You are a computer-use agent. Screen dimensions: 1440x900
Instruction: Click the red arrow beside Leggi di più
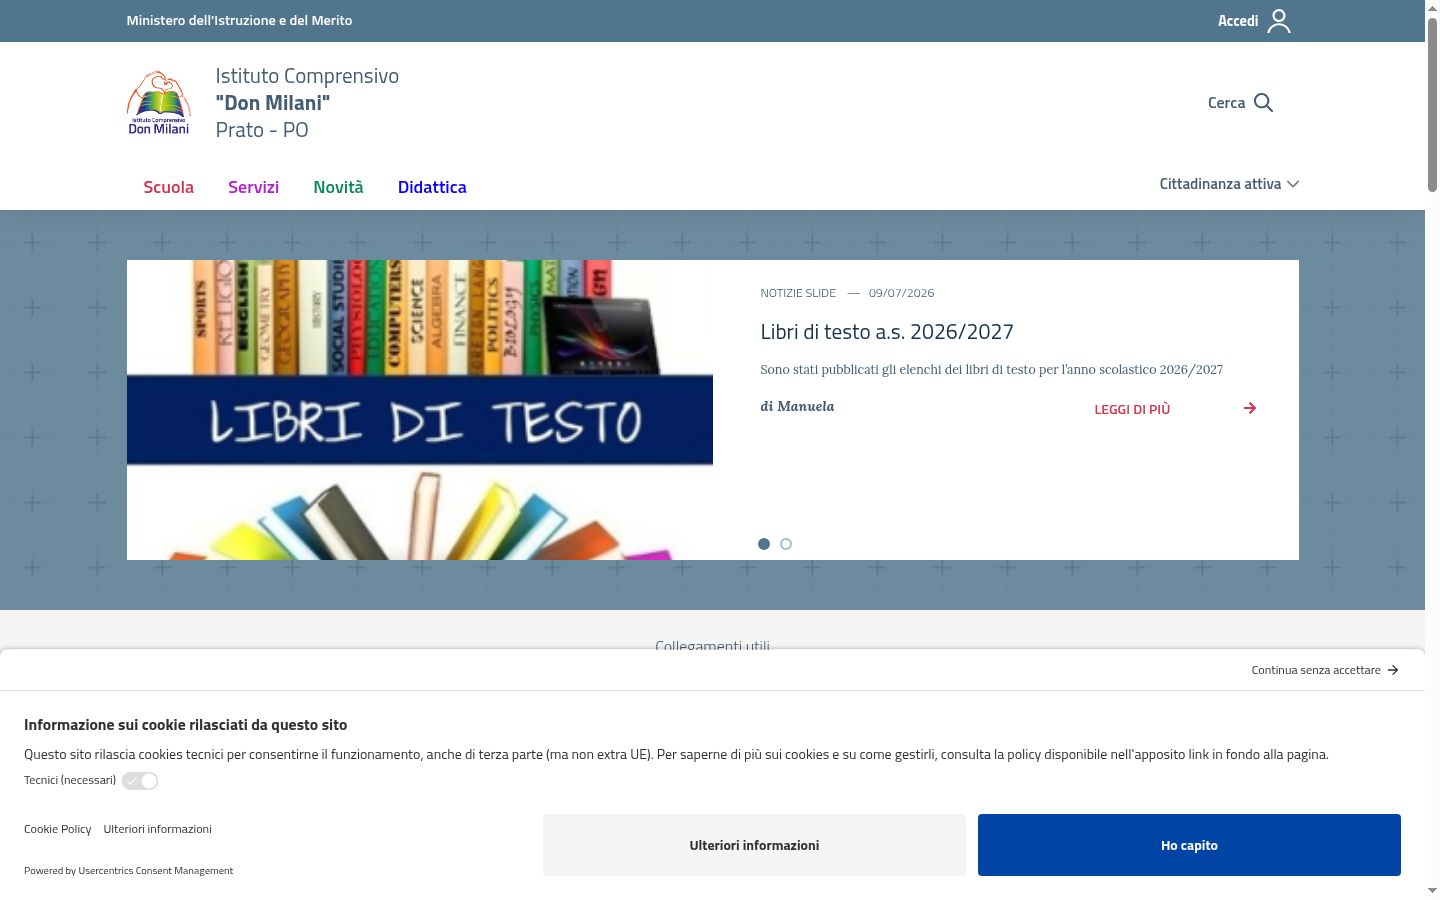tap(1250, 408)
